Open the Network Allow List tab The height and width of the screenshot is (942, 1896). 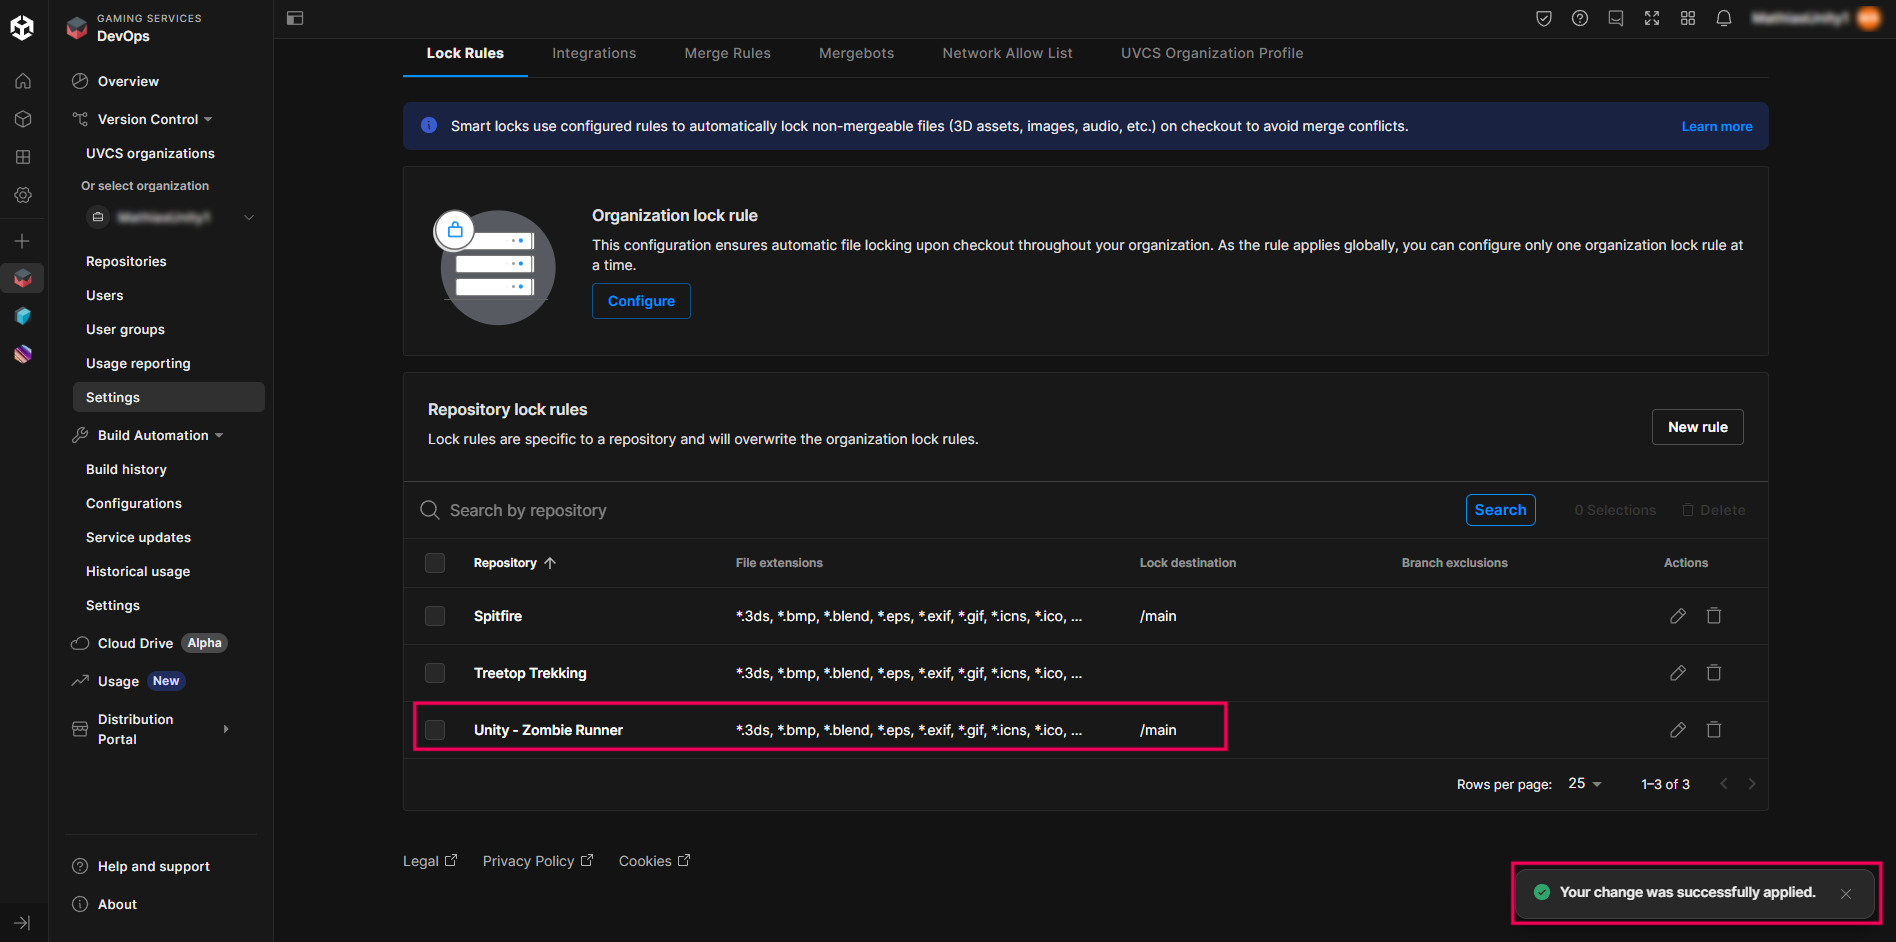pos(1007,53)
